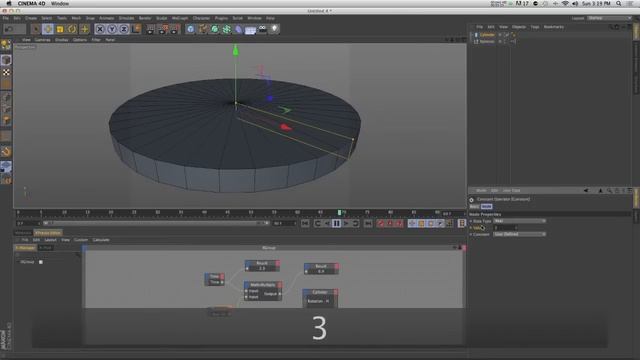Click the purple deformer icon
Image resolution: width=640 pixels, height=360 pixels.
[239, 29]
